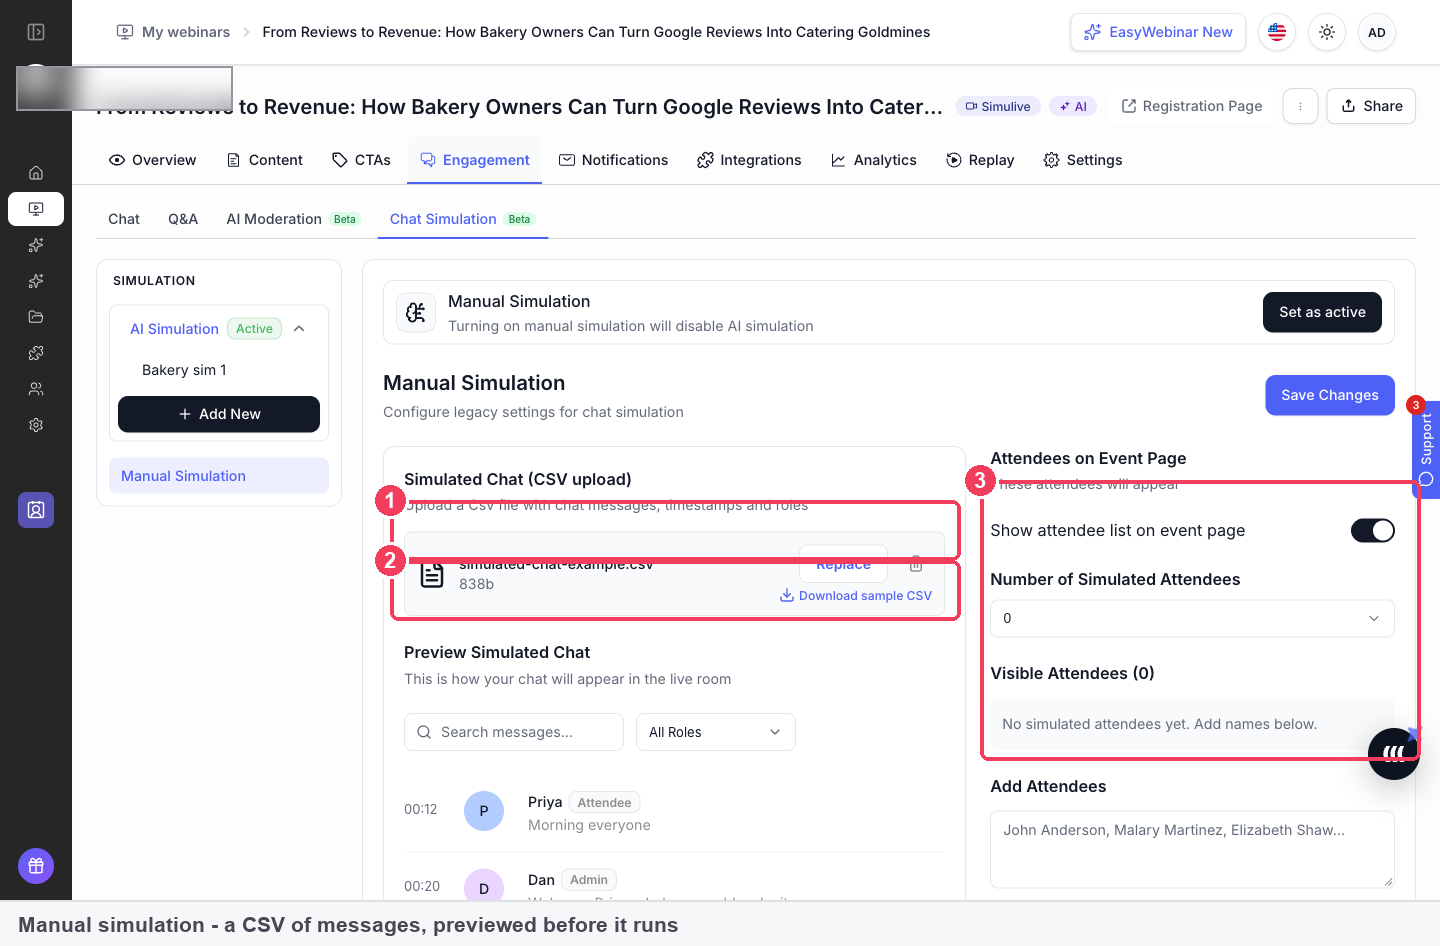Click the Search messages field
Image resolution: width=1440 pixels, height=946 pixels.
(514, 732)
